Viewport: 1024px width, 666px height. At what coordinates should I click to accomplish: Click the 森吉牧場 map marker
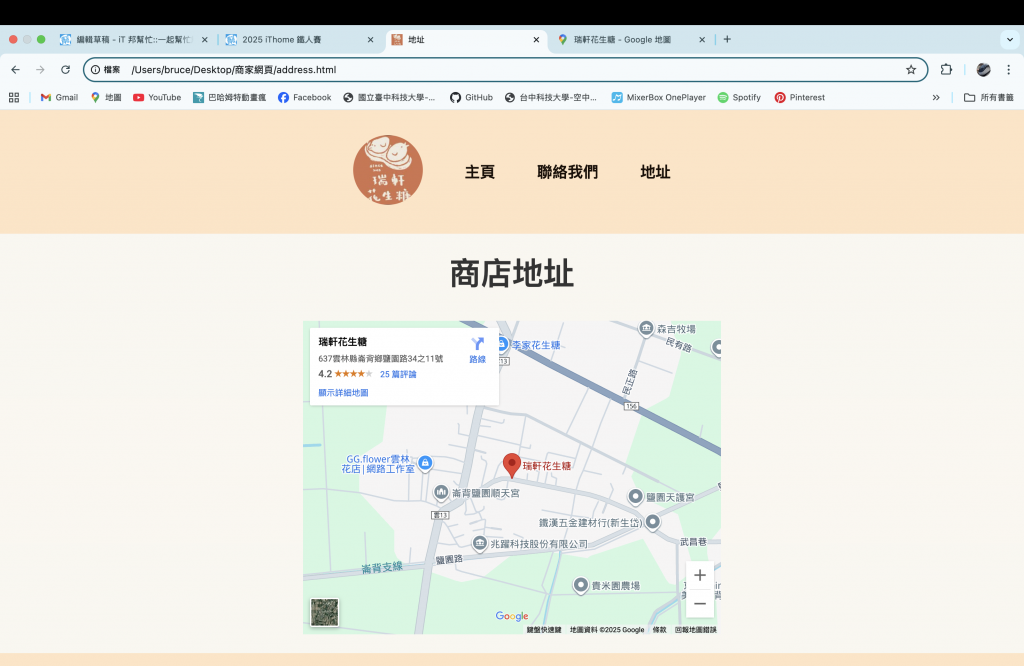click(x=646, y=328)
